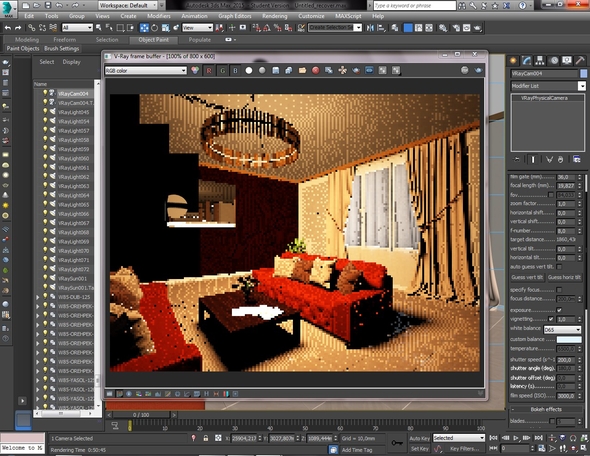The width and height of the screenshot is (590, 456).
Task: Switch to the Freeform tab
Action: (x=64, y=40)
